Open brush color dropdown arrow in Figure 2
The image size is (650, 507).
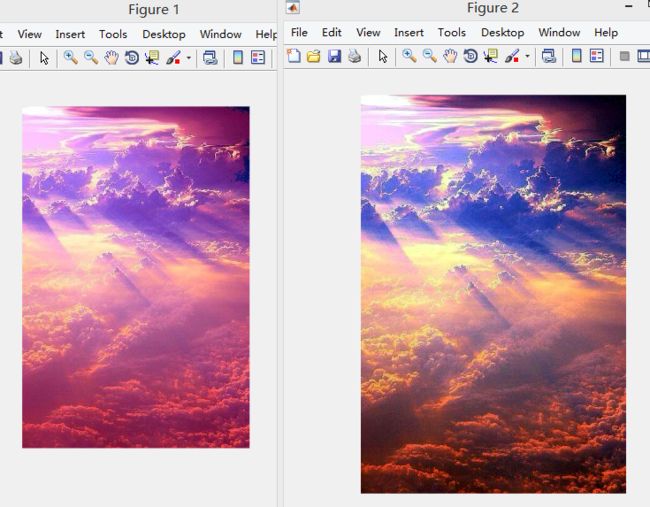coord(527,56)
